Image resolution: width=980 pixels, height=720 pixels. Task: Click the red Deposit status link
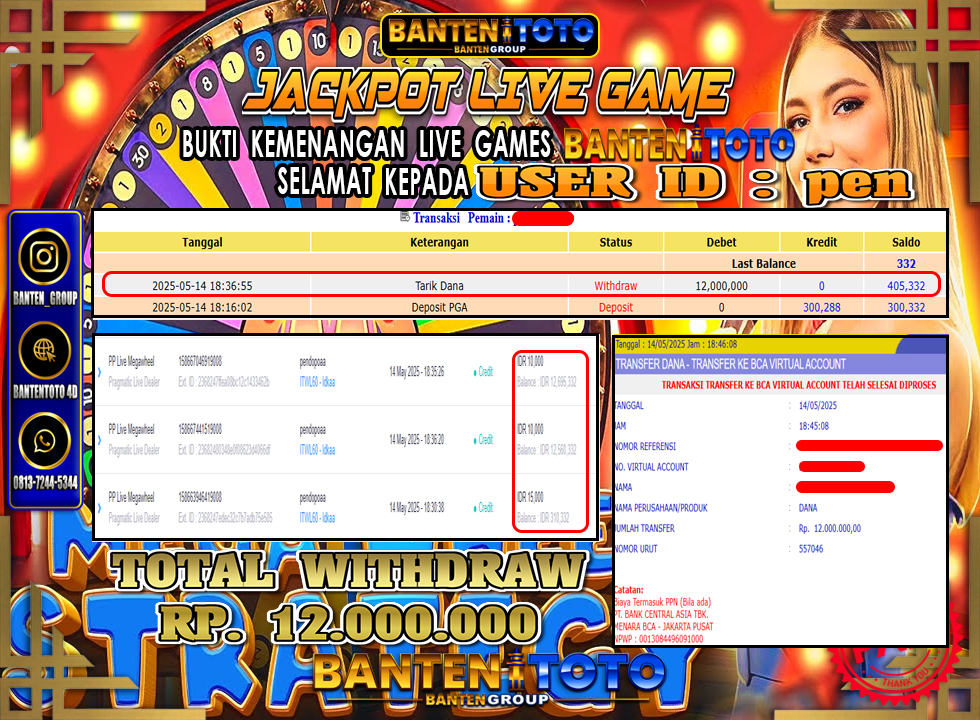[x=615, y=307]
